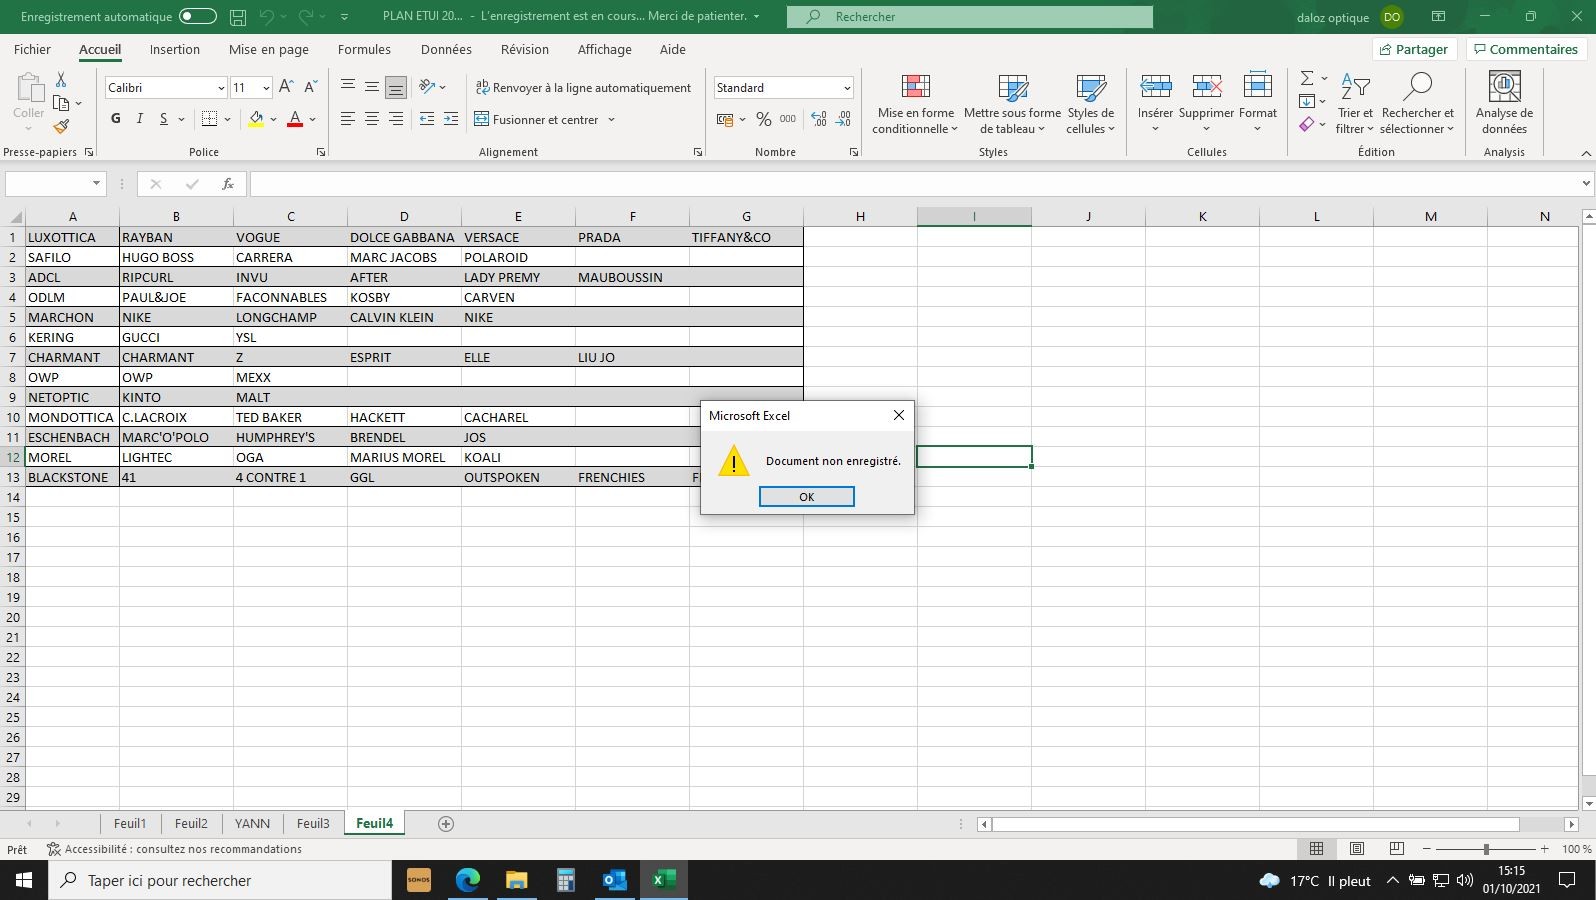Viewport: 1596px width, 900px height.
Task: Click the Cut scissors icon
Action: click(x=61, y=79)
